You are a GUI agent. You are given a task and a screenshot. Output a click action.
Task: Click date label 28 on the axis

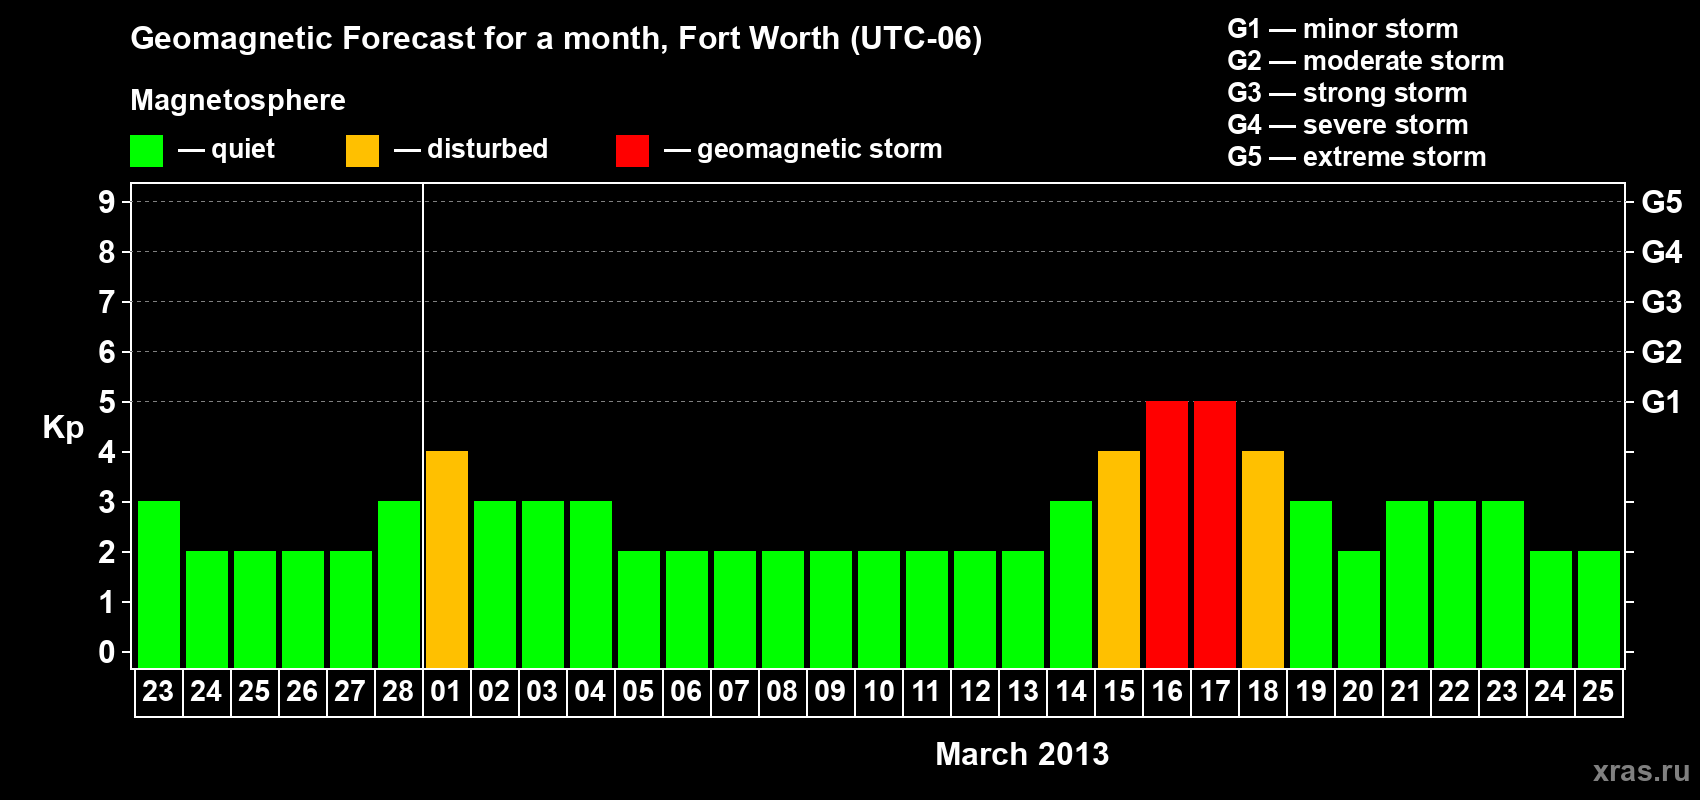[x=398, y=691]
